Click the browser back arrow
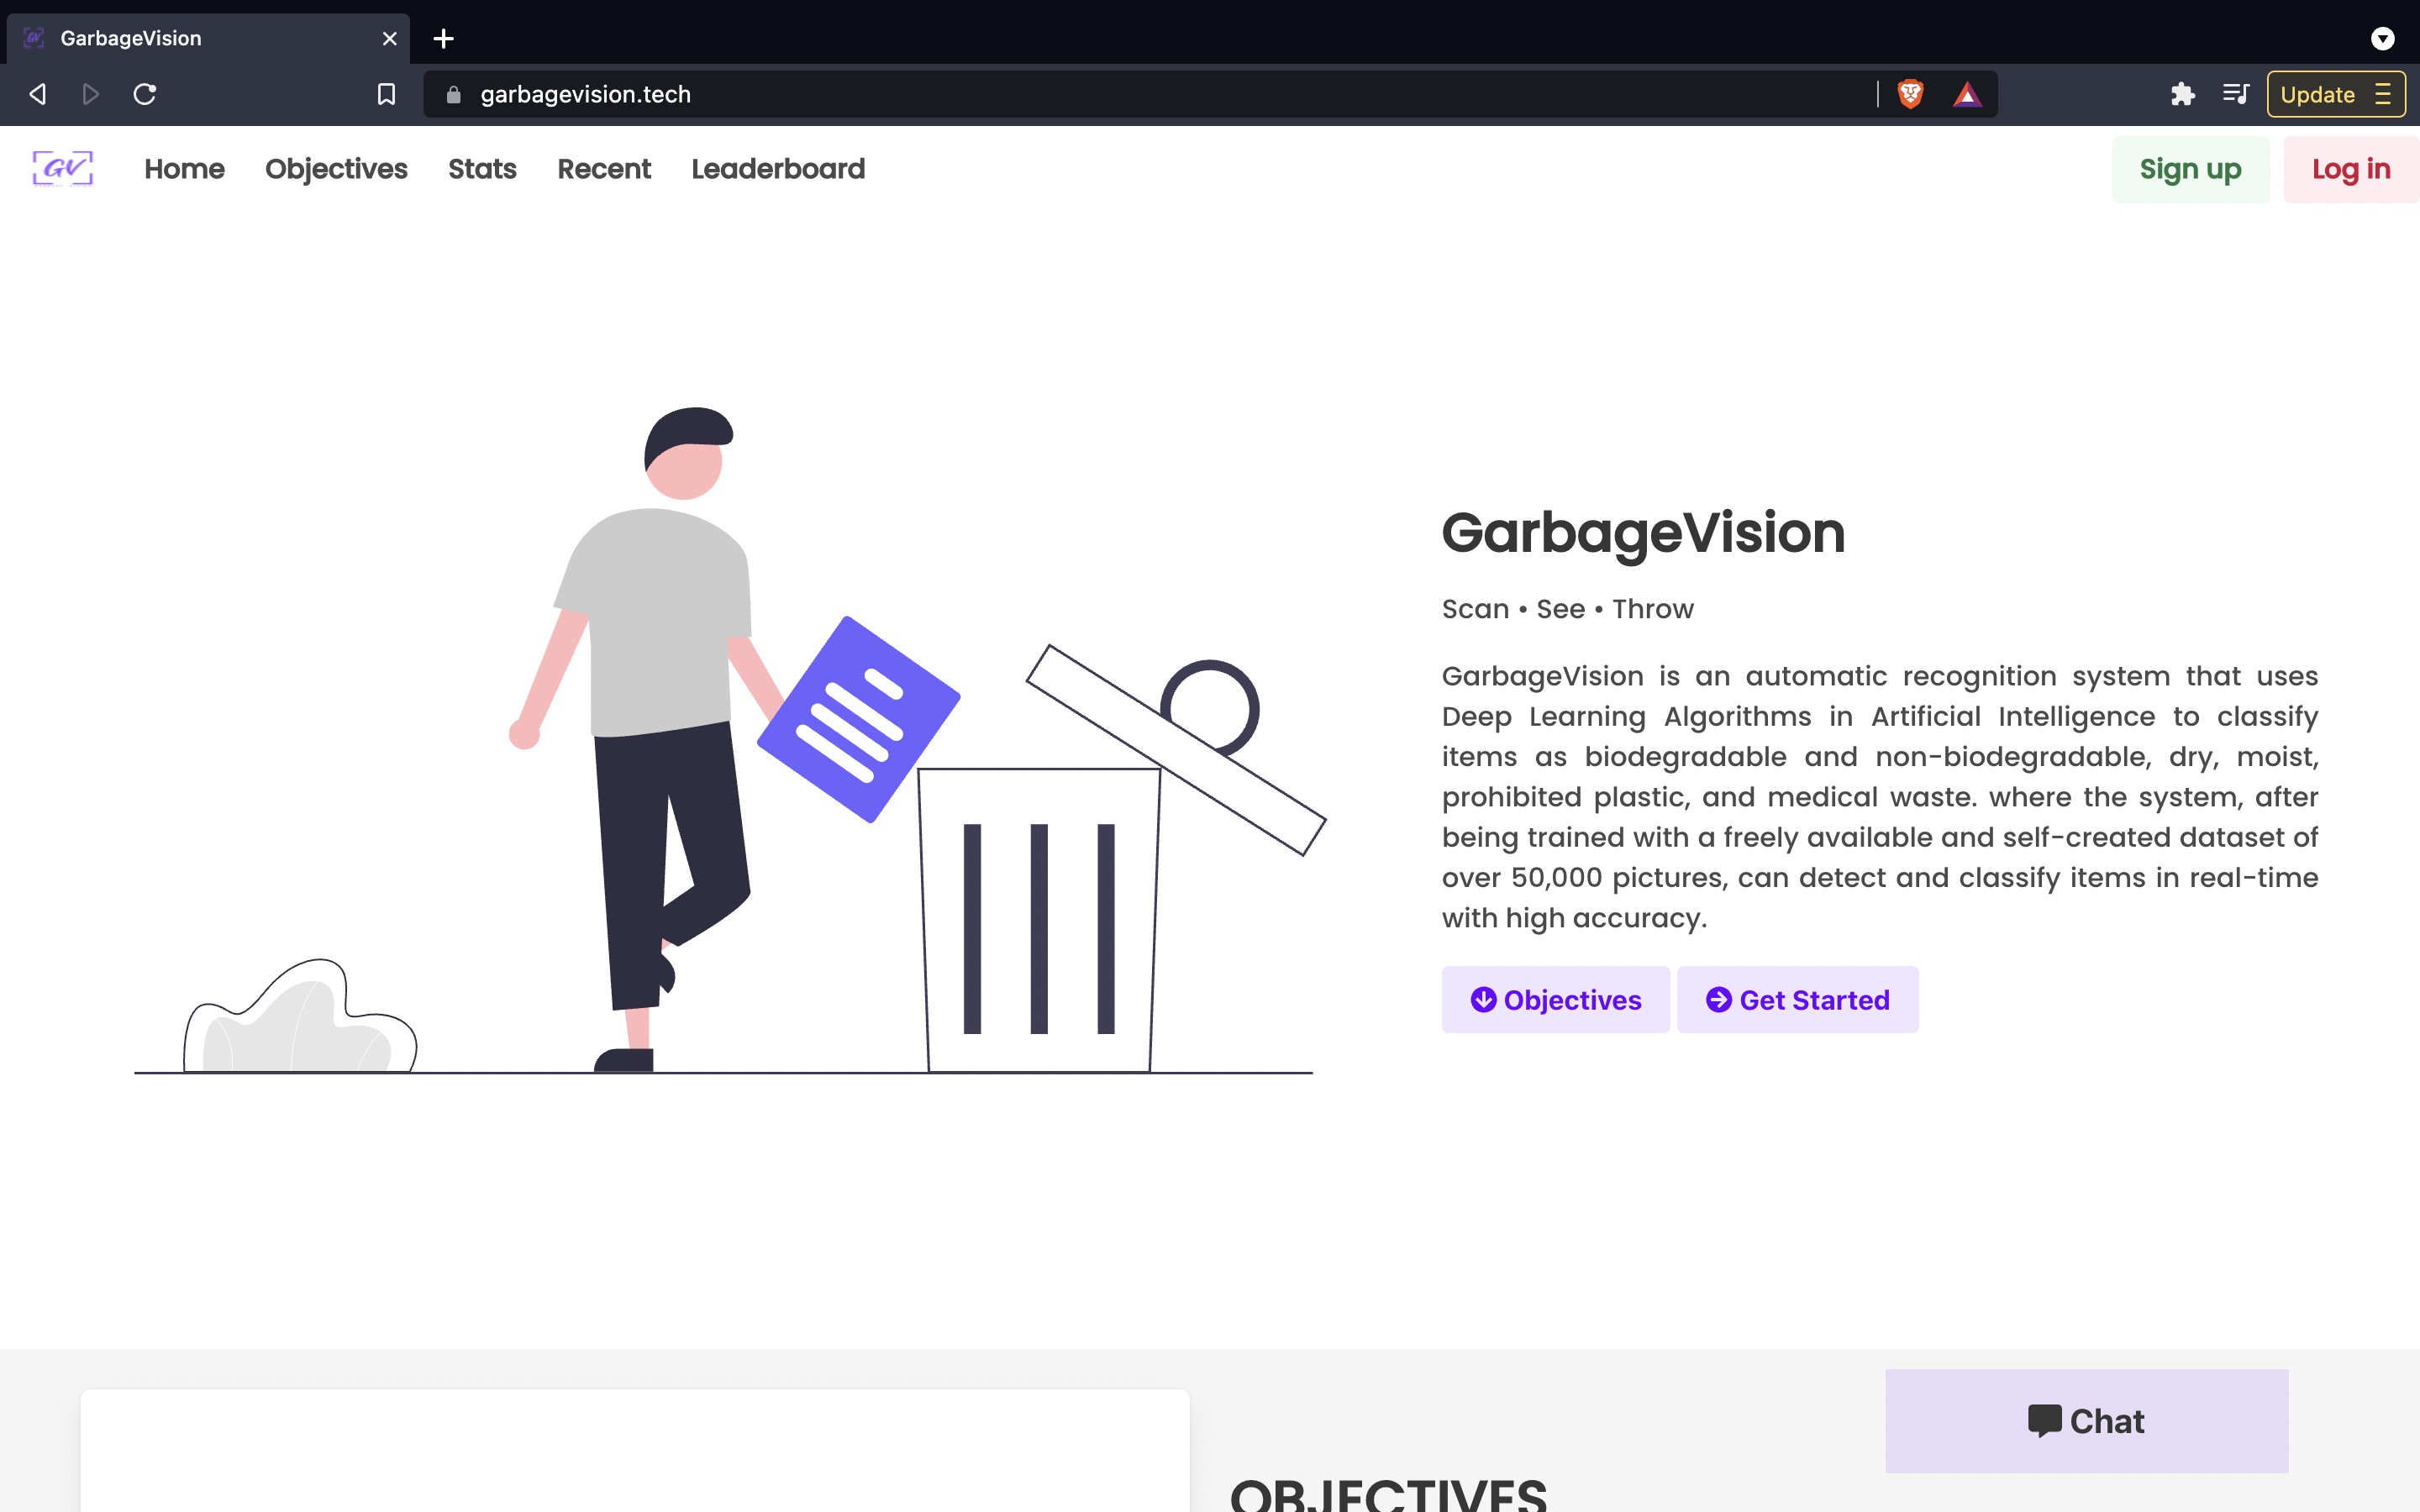 pyautogui.click(x=38, y=94)
